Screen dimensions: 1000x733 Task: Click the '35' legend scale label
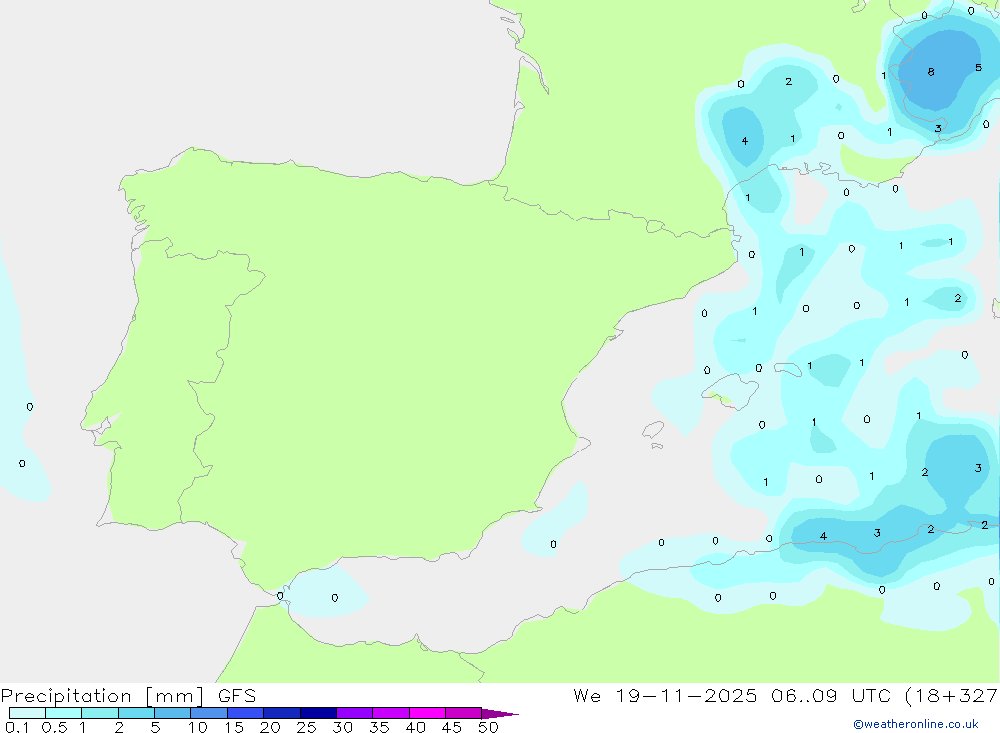(379, 727)
